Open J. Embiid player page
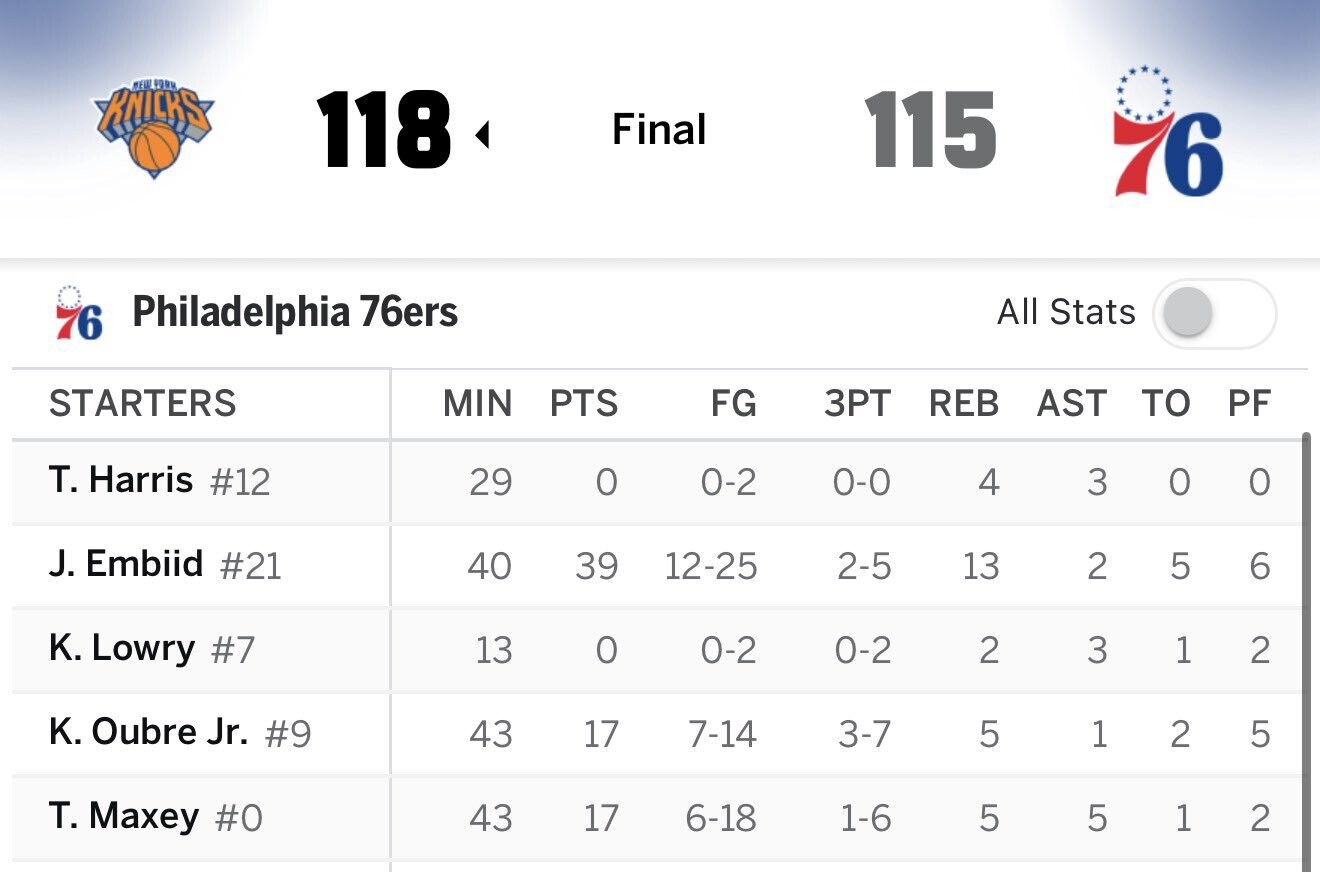The width and height of the screenshot is (1320, 872). 126,565
